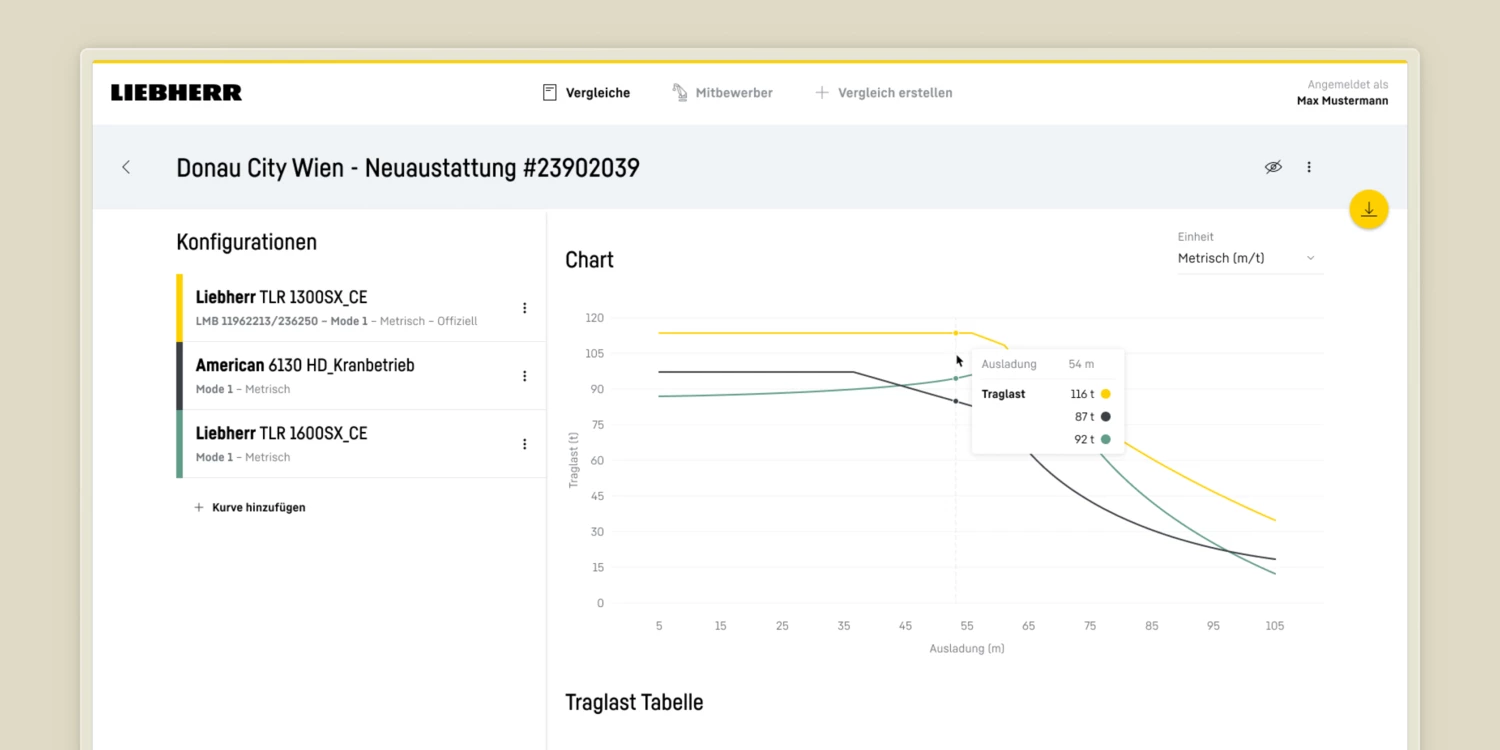1500x750 pixels.
Task: Click the yellow dot in chart tooltip
Action: (1105, 394)
